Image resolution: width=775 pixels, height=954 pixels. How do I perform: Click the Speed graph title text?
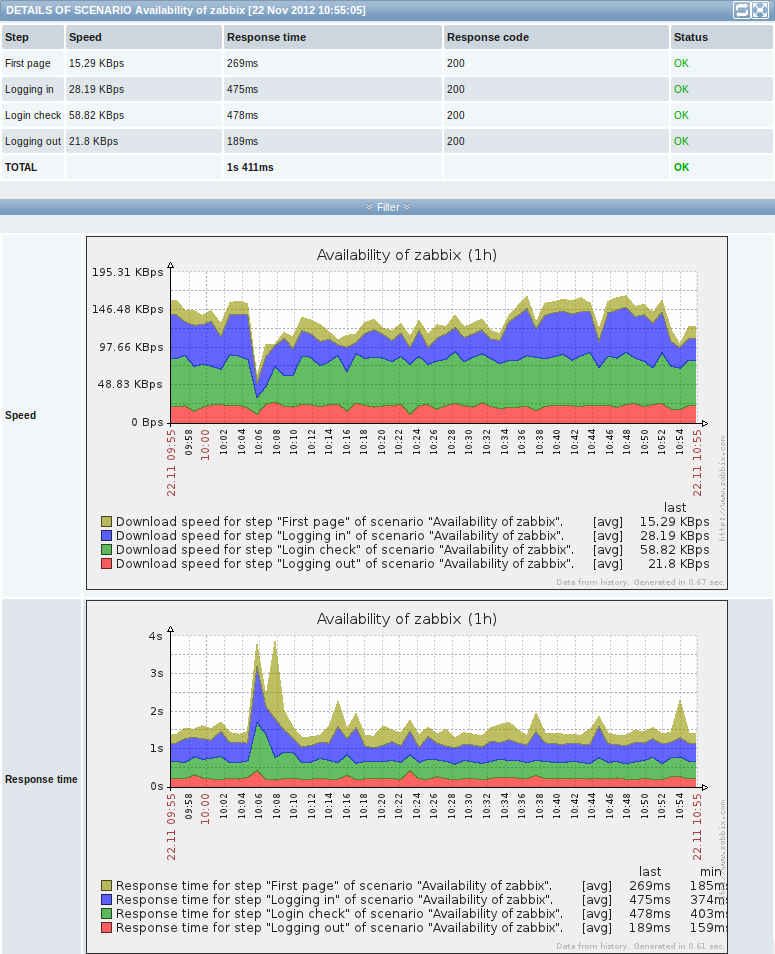point(406,255)
